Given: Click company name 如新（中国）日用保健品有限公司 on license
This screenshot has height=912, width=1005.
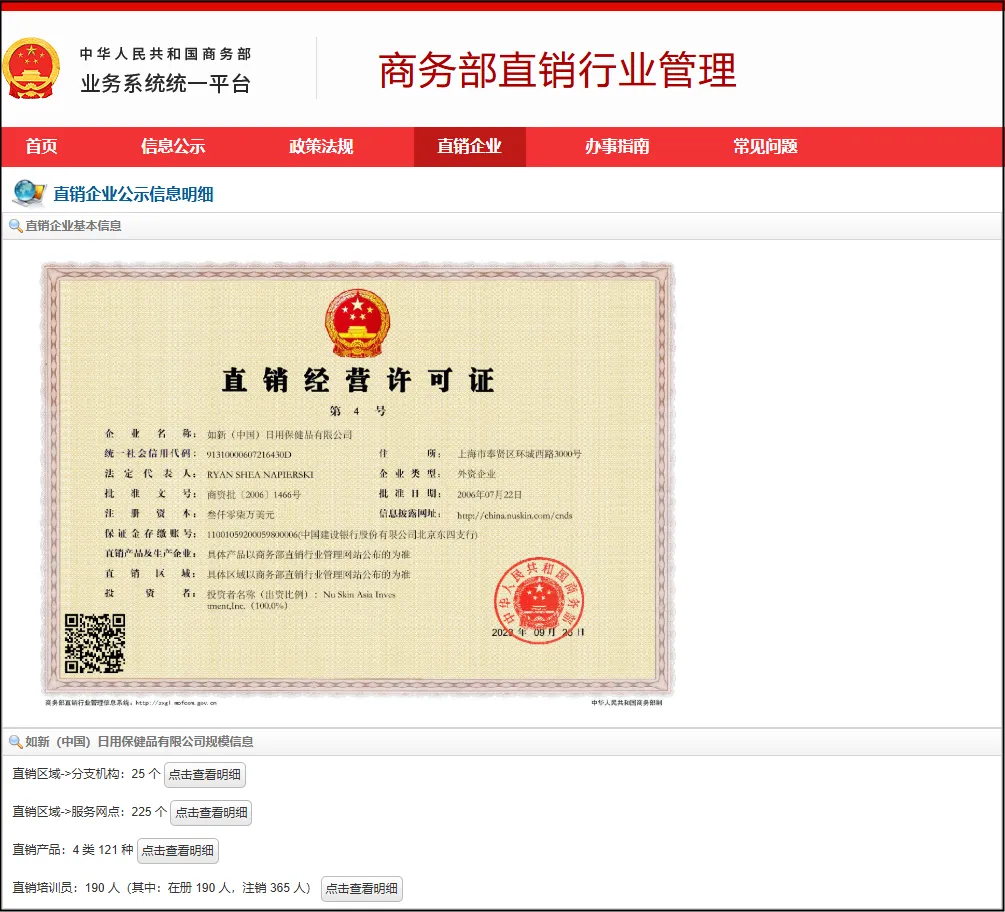Looking at the screenshot, I should tap(279, 435).
